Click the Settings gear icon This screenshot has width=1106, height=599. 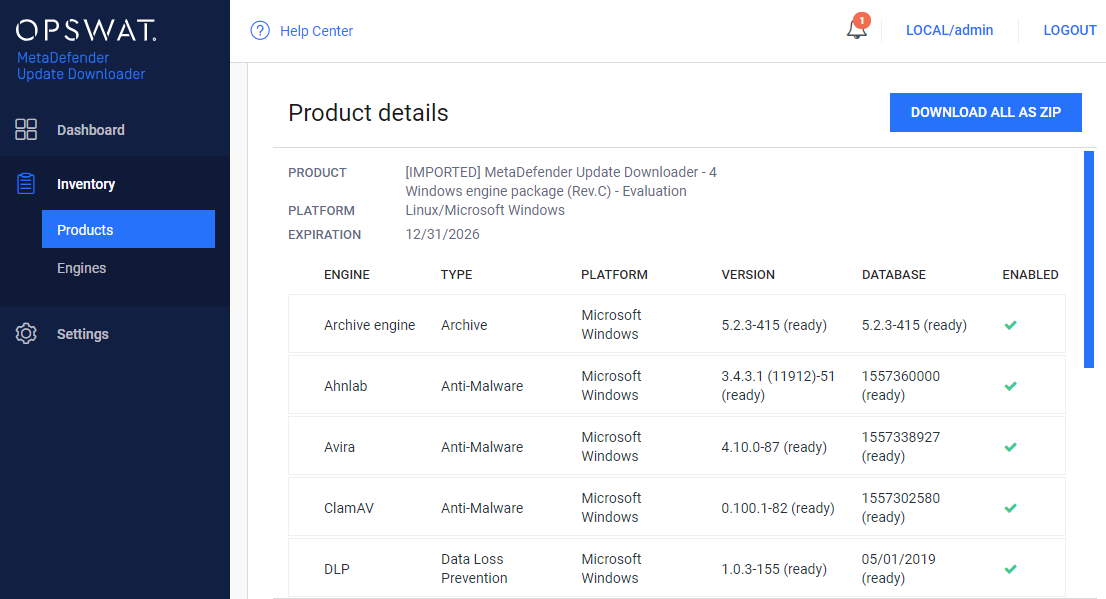pyautogui.click(x=26, y=334)
